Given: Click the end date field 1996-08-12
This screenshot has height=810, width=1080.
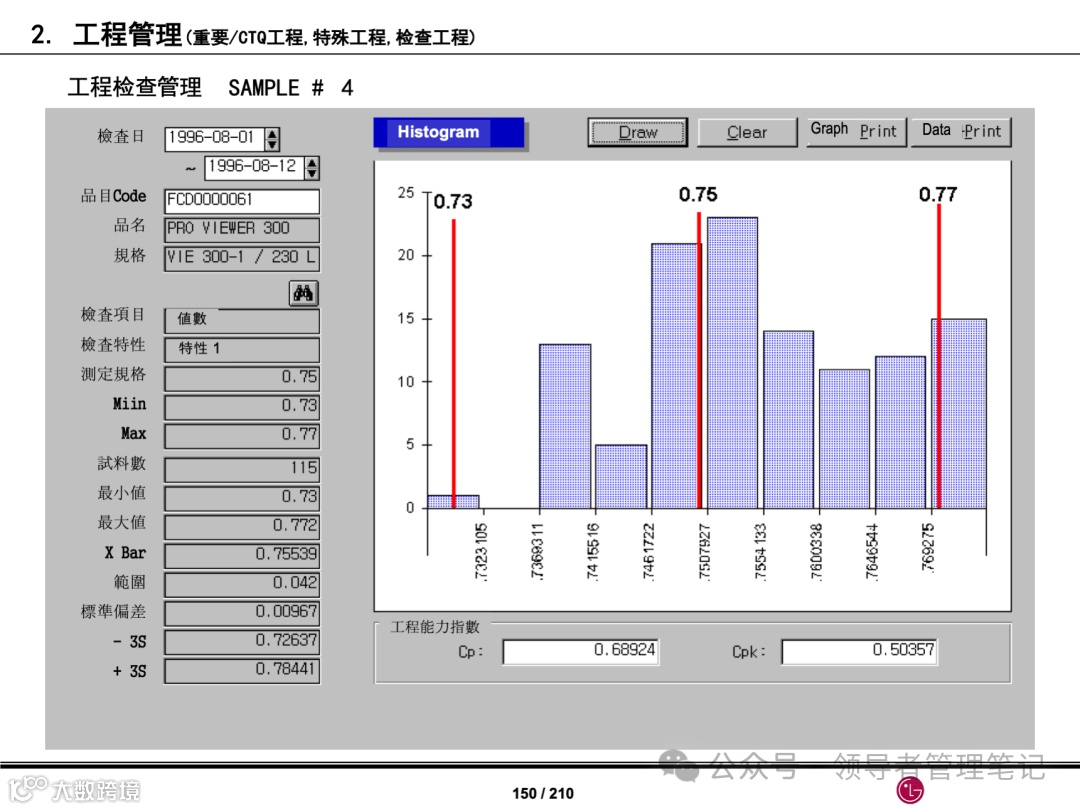Looking at the screenshot, I should point(254,167).
